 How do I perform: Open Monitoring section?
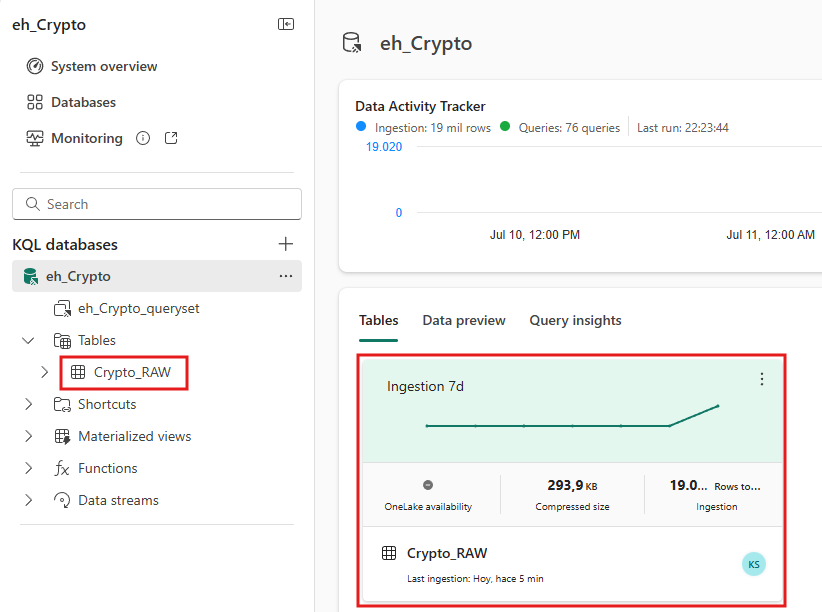(x=87, y=138)
